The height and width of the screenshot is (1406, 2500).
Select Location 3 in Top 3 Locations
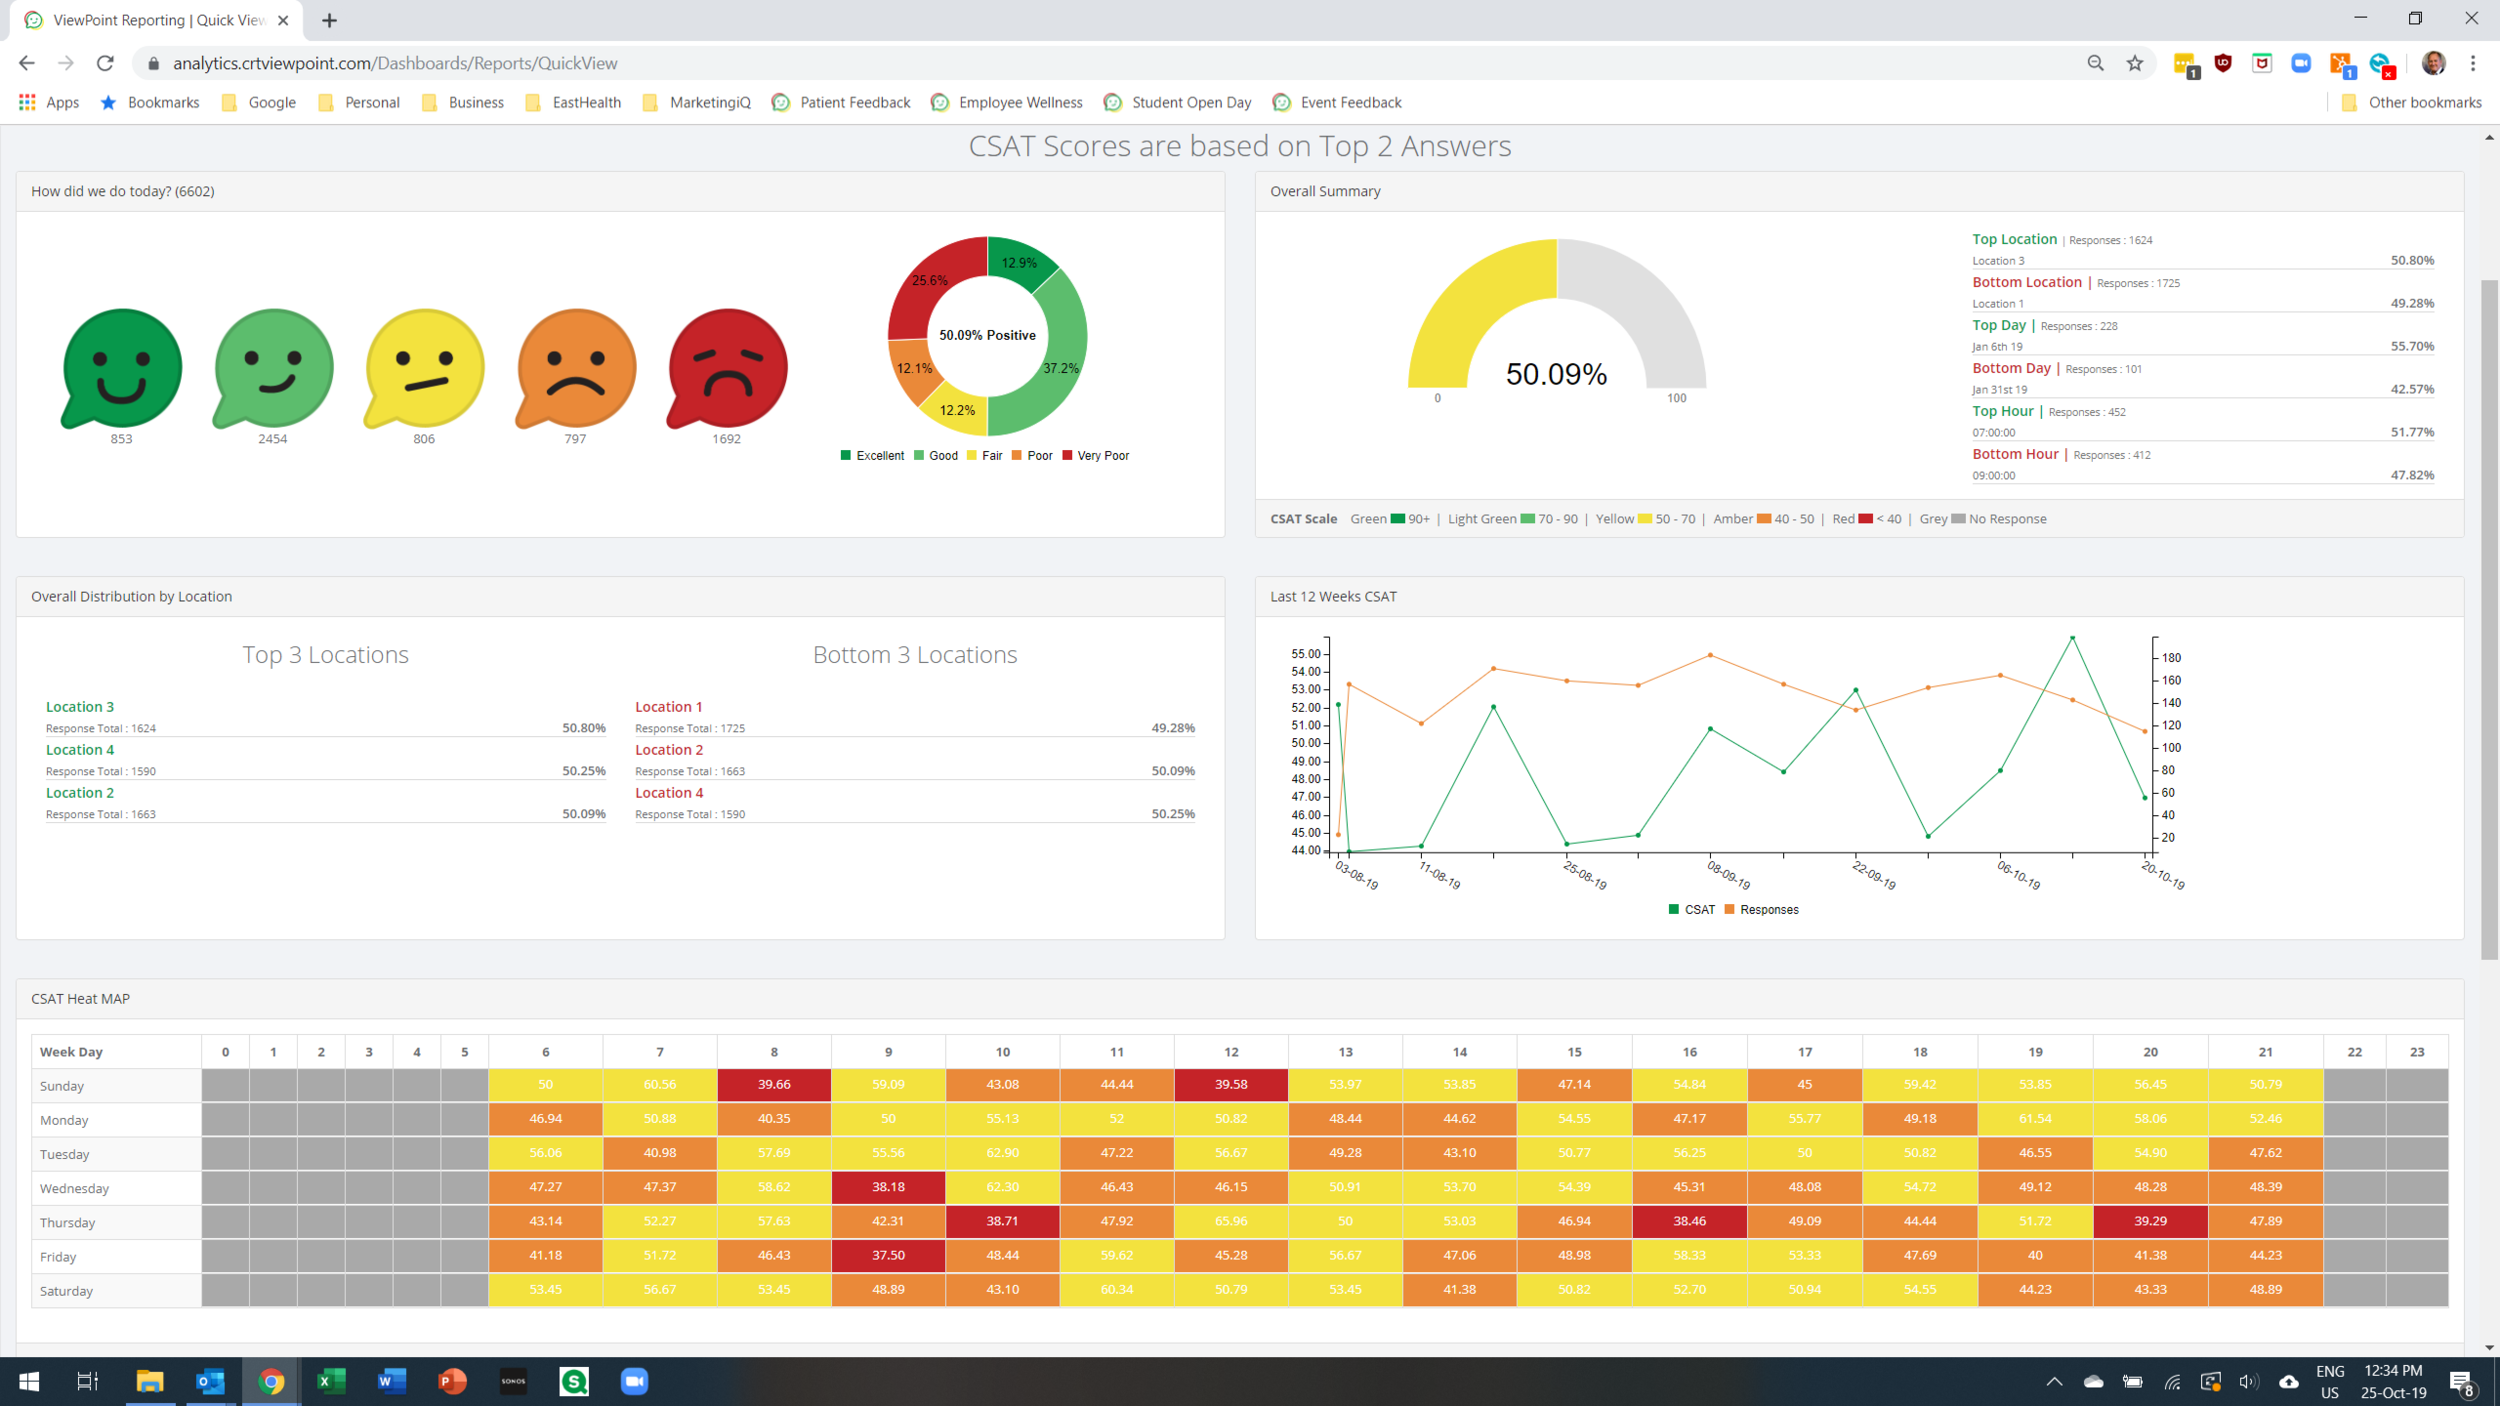click(x=80, y=706)
